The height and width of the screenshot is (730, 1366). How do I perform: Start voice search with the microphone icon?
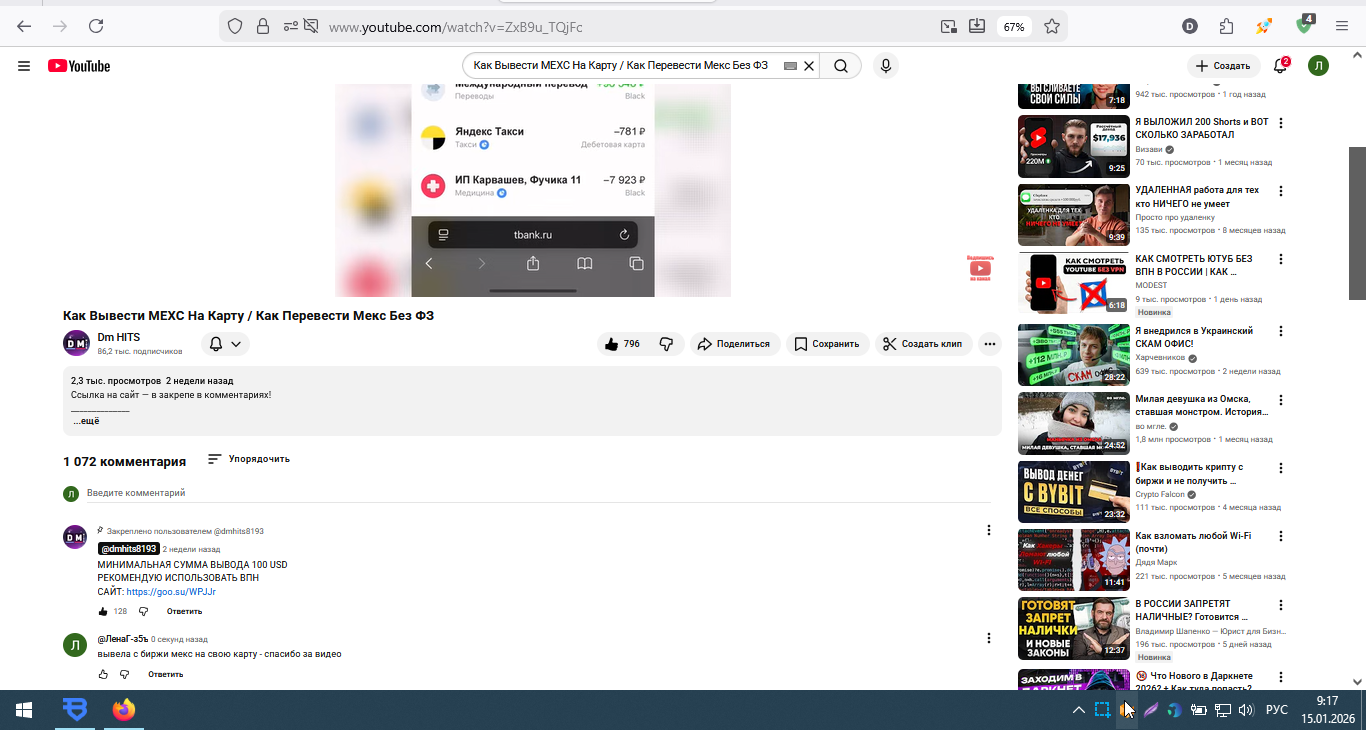coord(885,66)
